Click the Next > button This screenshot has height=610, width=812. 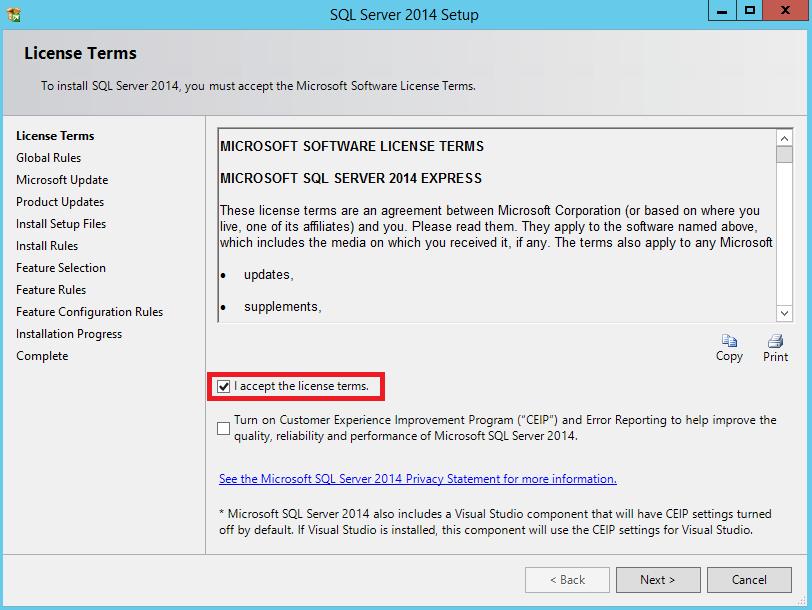coord(658,579)
